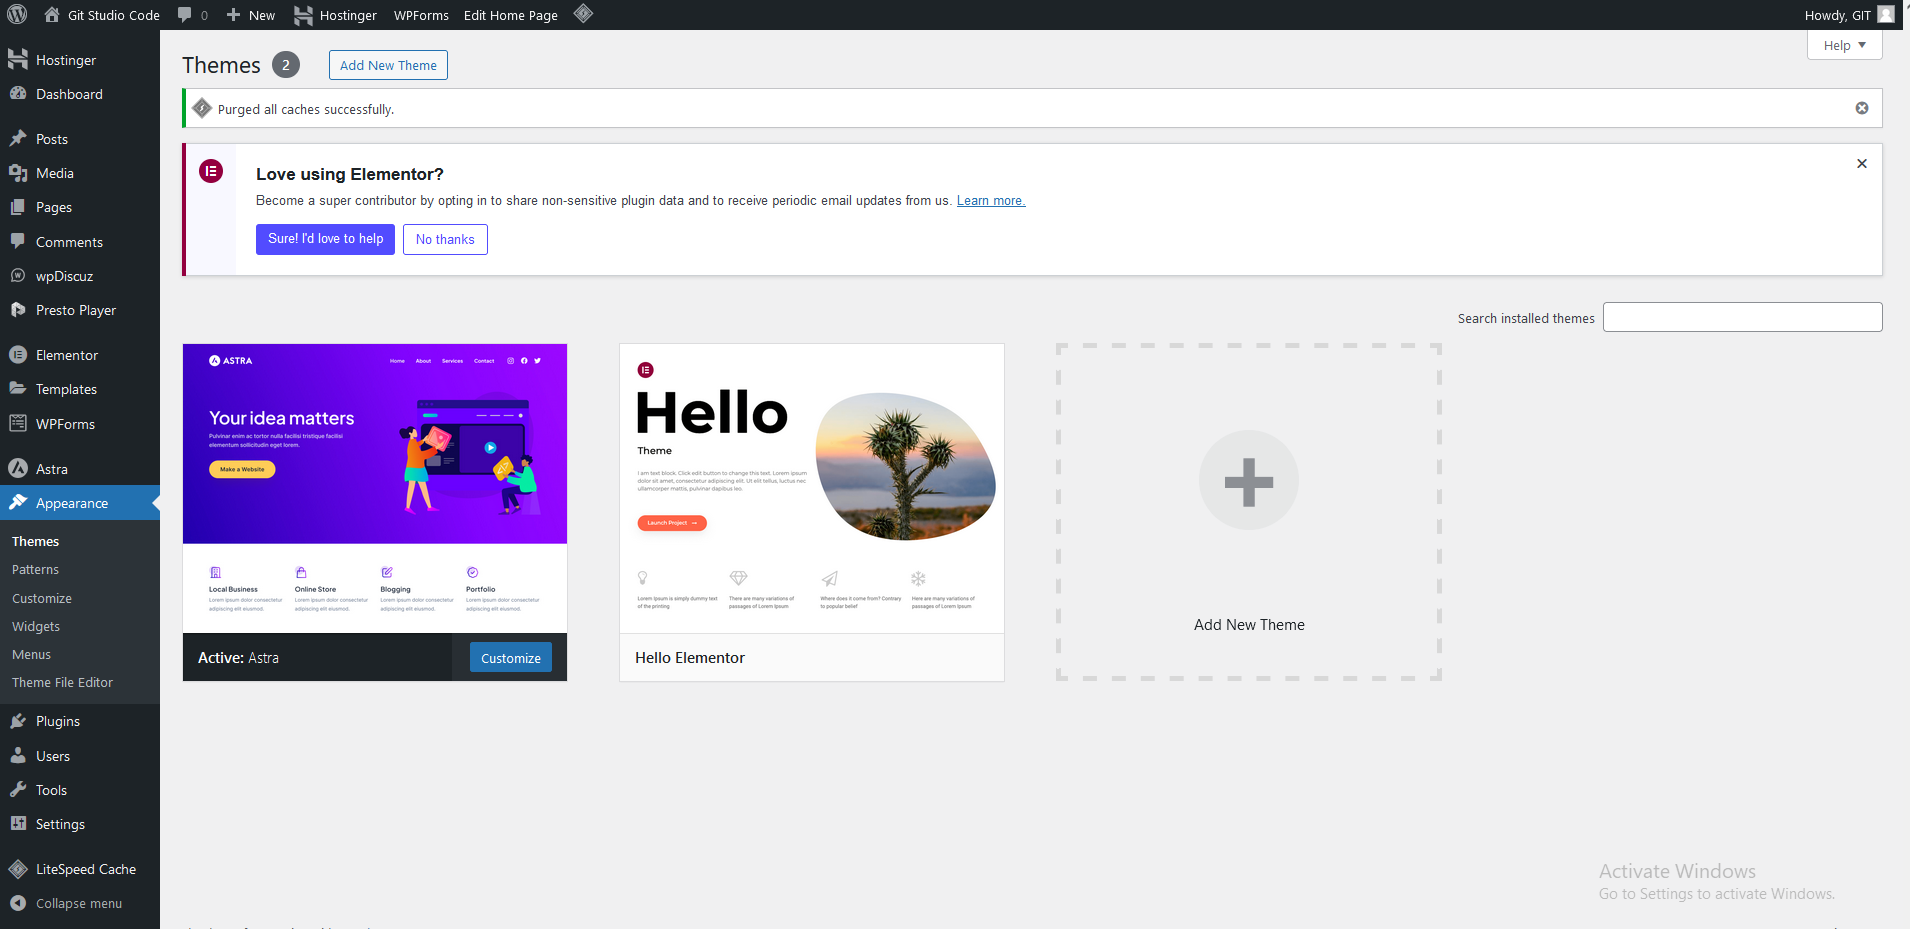1910x929 pixels.
Task: Click the Customize button on Astra theme
Action: tap(510, 657)
